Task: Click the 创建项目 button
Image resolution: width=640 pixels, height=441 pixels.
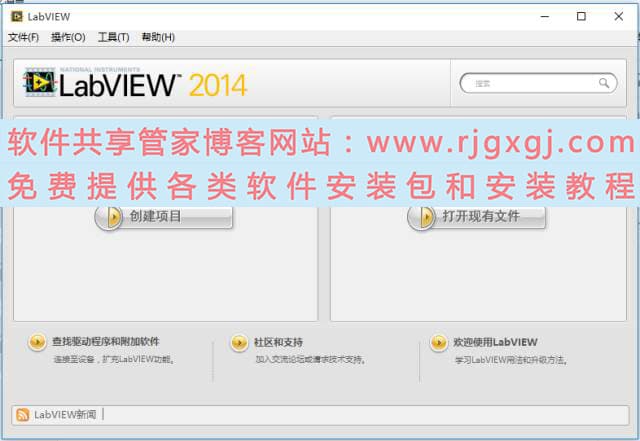Action: (164, 216)
